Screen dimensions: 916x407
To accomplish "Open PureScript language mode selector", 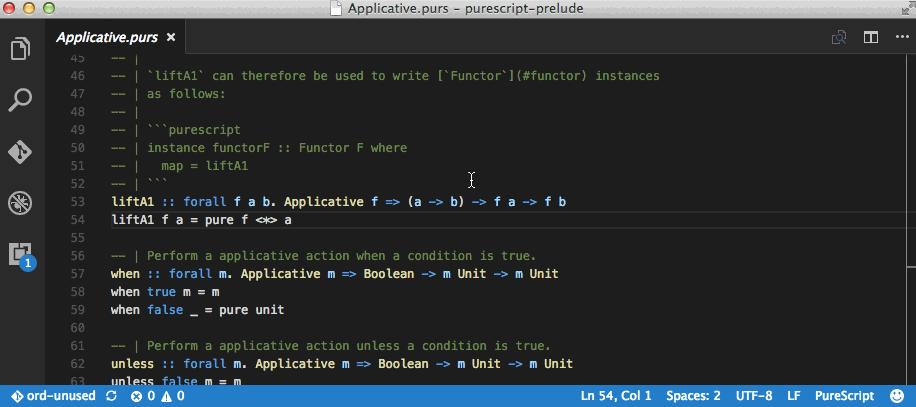I will (x=844, y=396).
